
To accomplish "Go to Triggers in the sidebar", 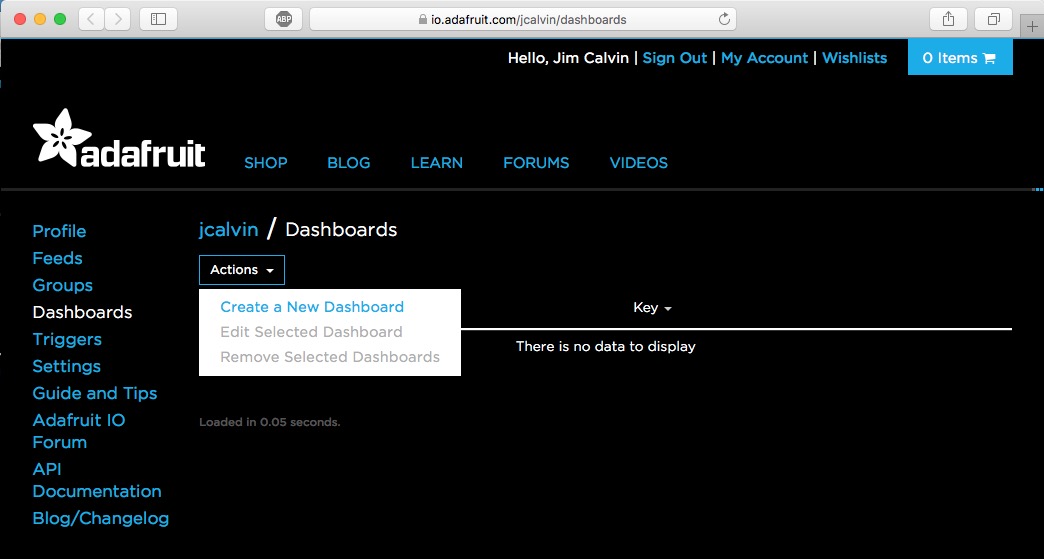I will coord(67,339).
